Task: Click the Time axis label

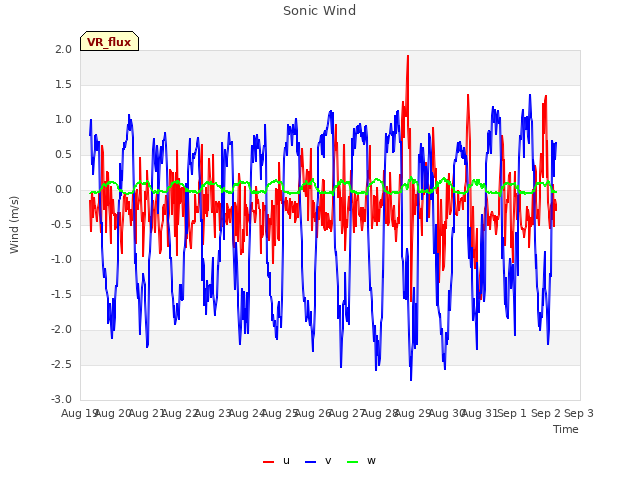Action: click(x=565, y=429)
